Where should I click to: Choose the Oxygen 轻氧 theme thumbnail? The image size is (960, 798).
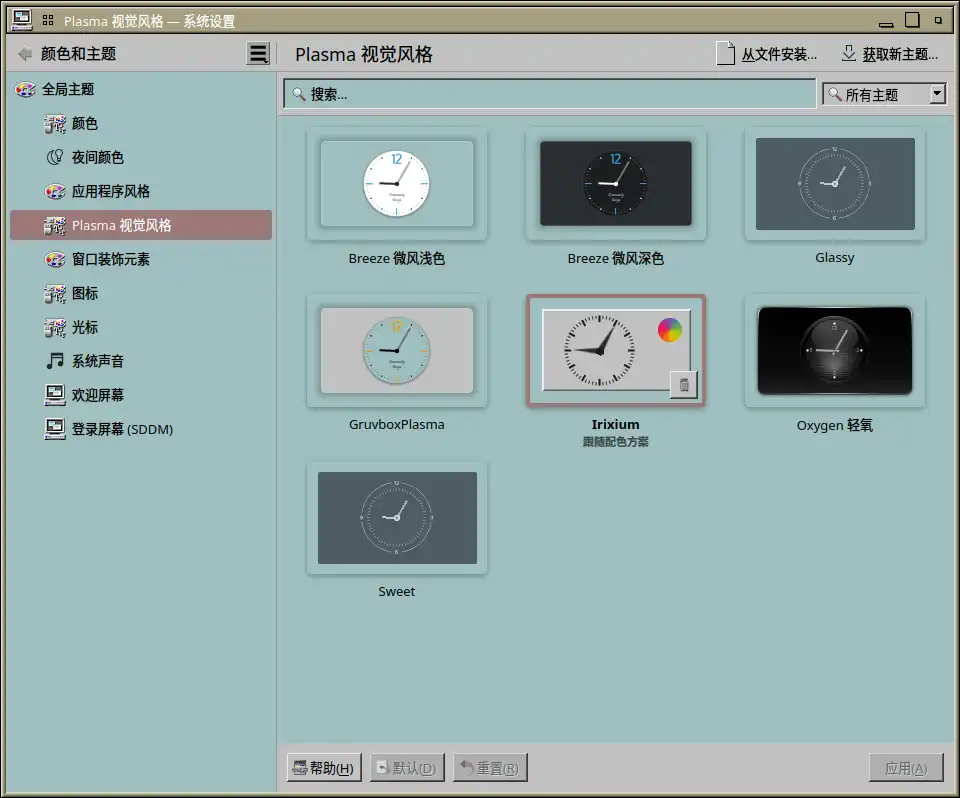[x=834, y=350]
